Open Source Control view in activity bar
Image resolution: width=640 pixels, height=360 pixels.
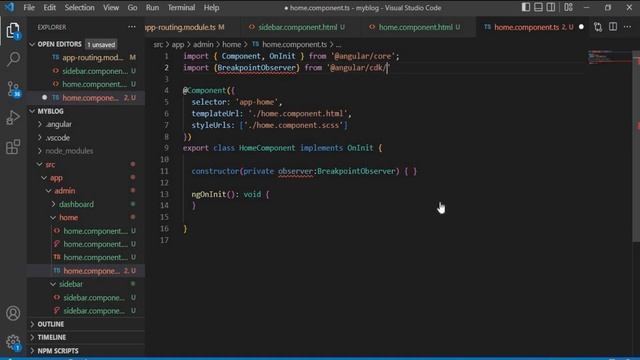[13, 89]
